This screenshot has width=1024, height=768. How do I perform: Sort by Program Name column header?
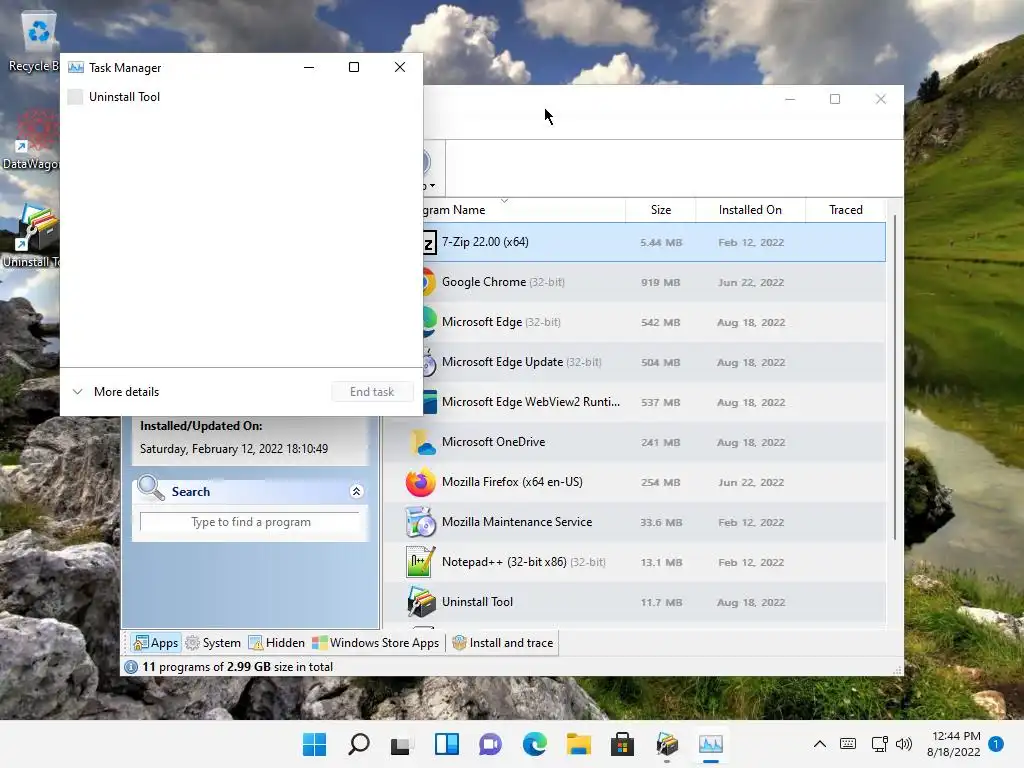point(524,210)
